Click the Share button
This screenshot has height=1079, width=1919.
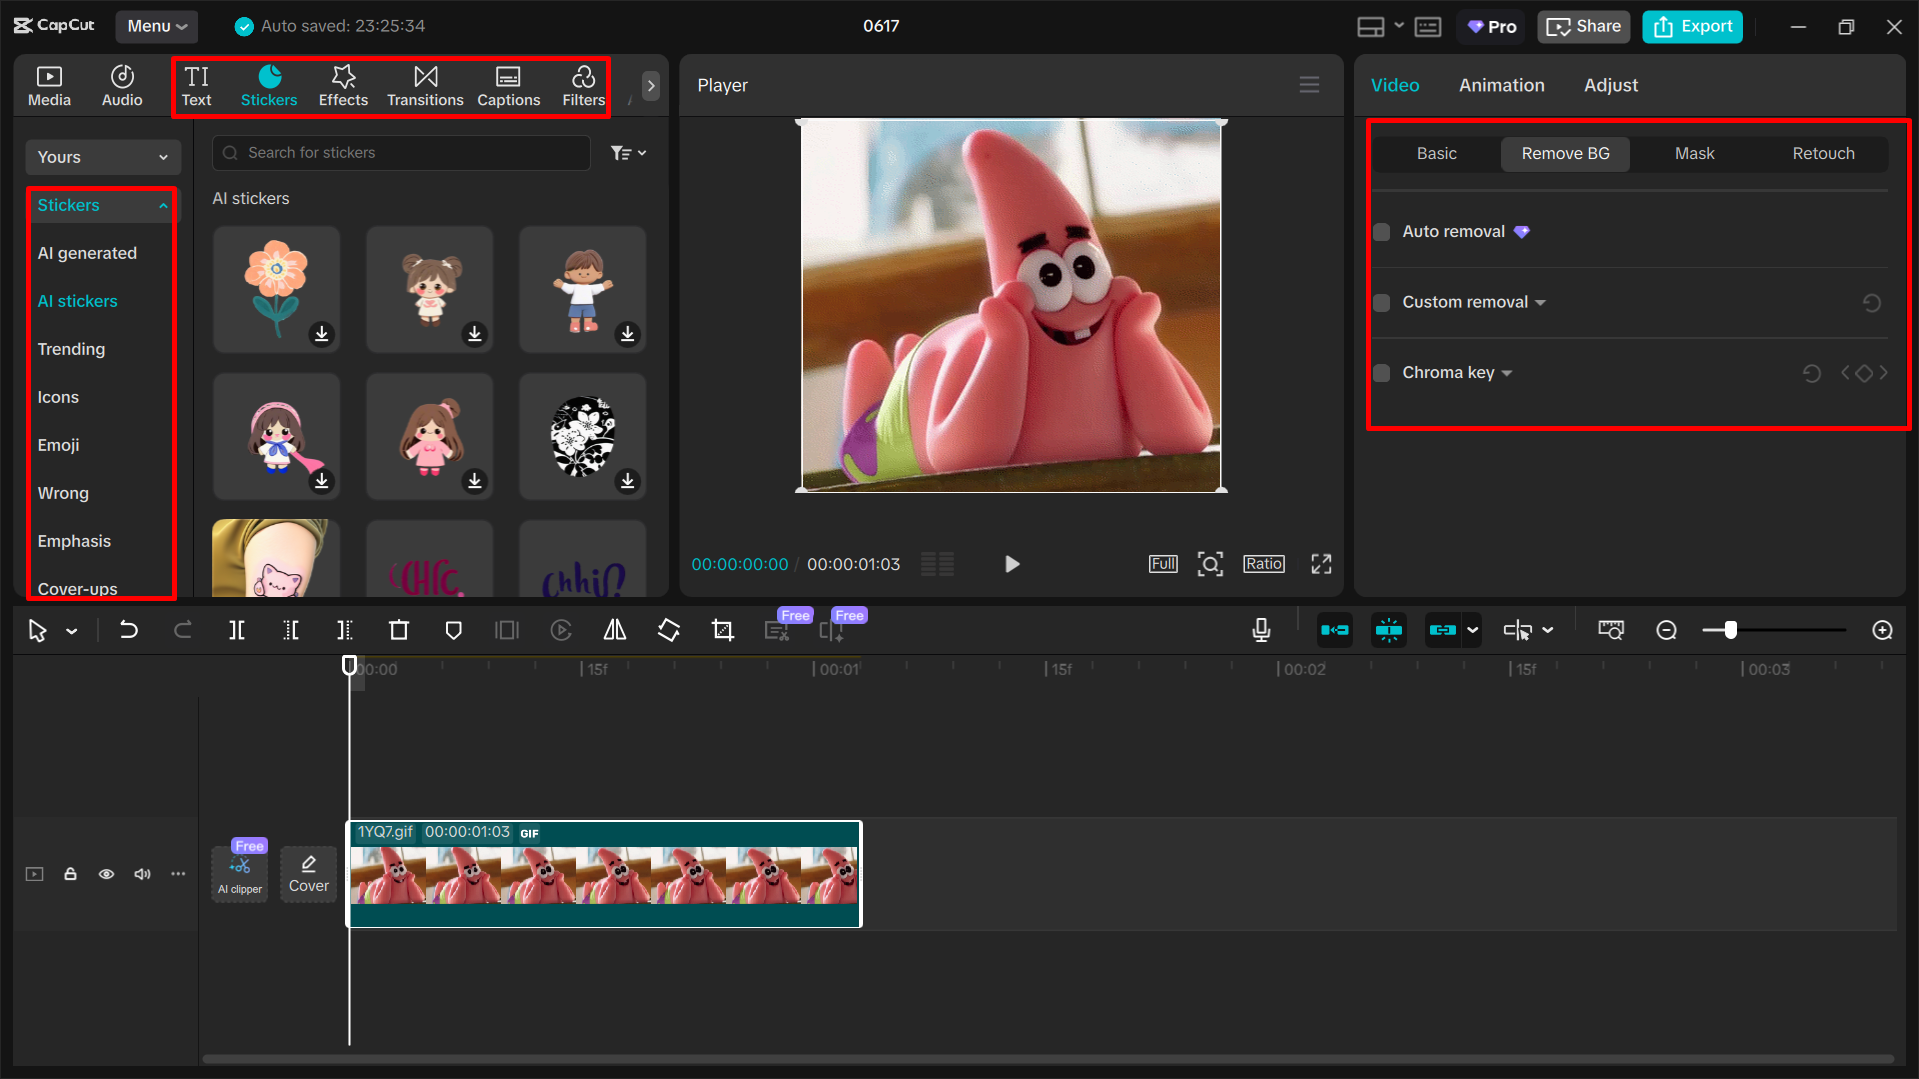1583,26
